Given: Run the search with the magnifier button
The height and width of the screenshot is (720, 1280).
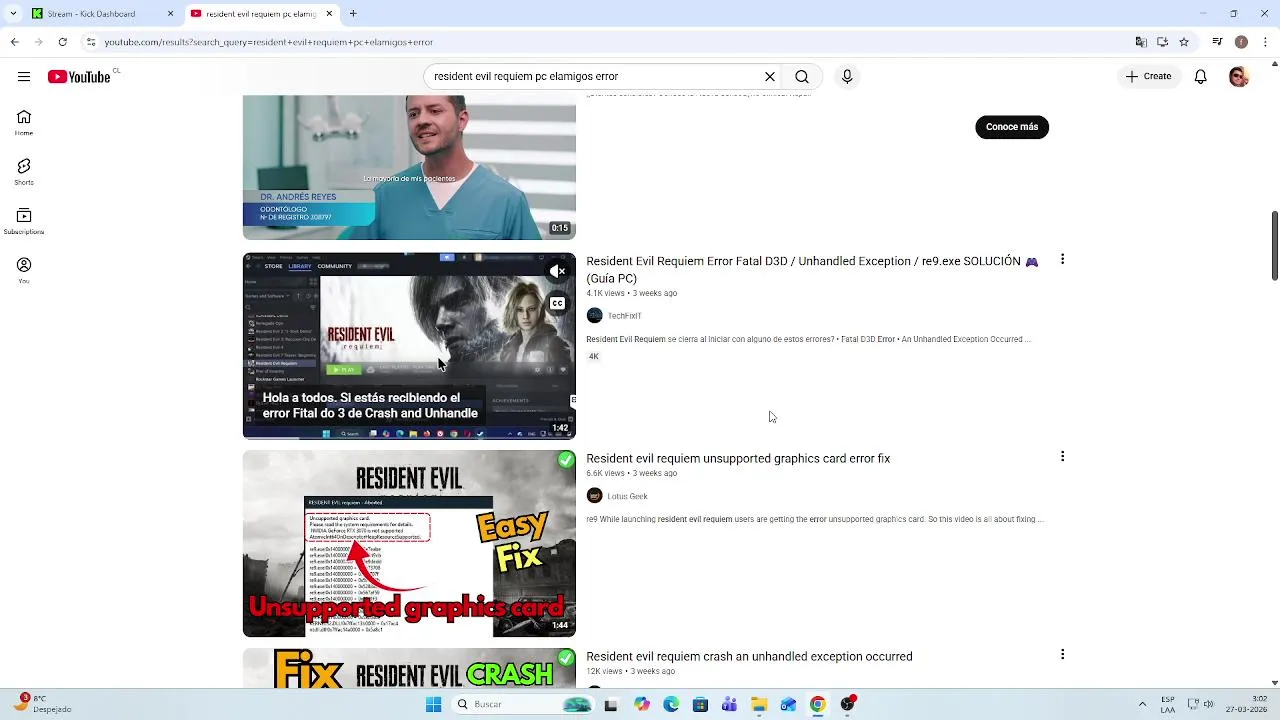Looking at the screenshot, I should click(802, 77).
